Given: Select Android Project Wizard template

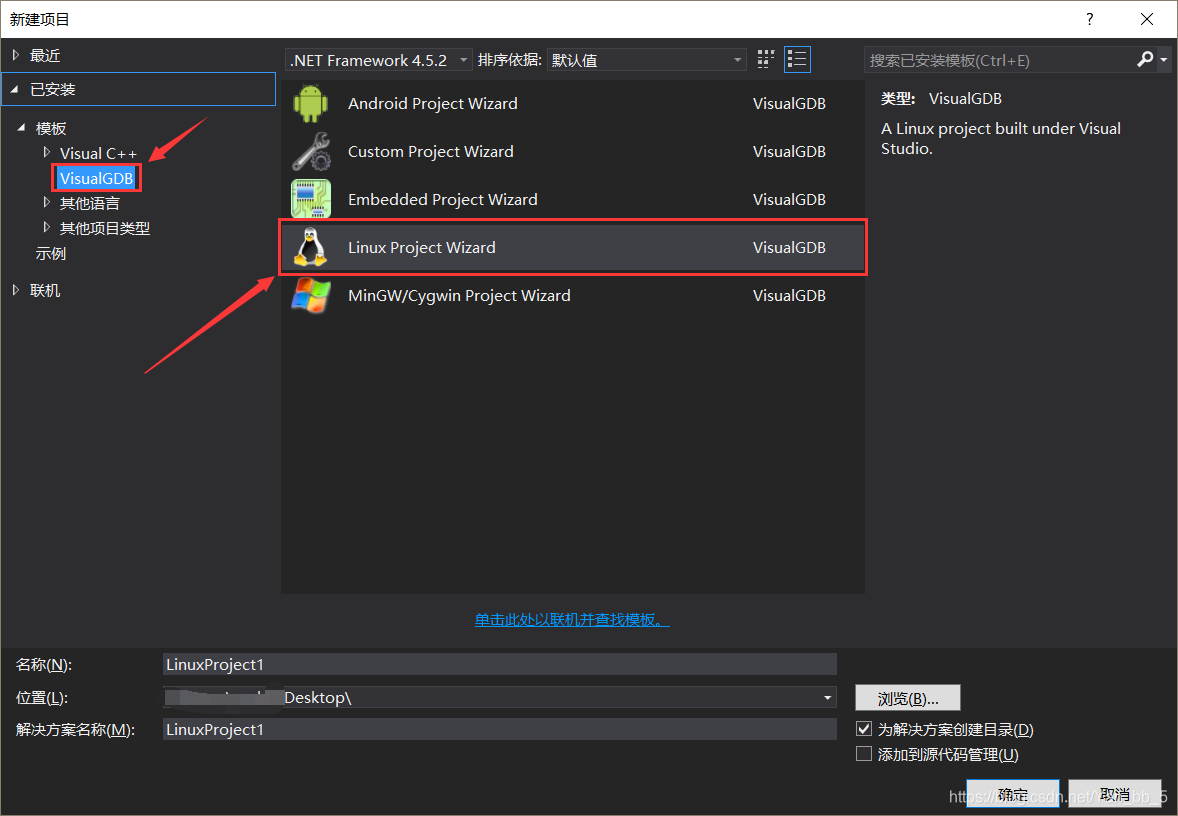Looking at the screenshot, I should point(572,104).
